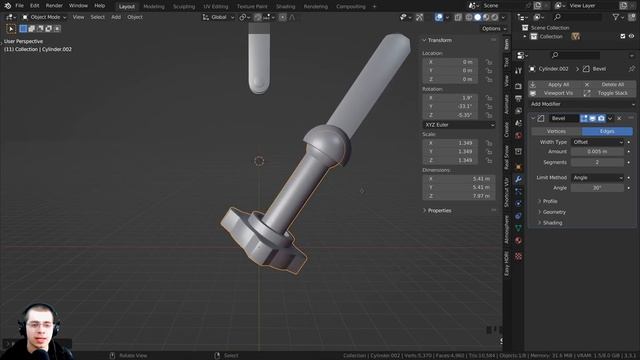640x360 pixels.
Task: Open proportional falloff curve icon
Action: coord(292,17)
